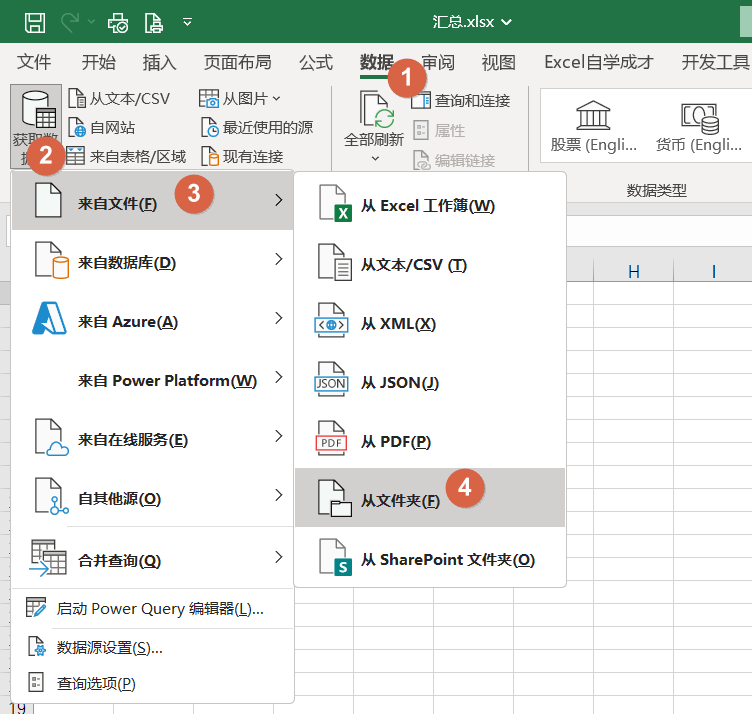Open Customize Quick Access Toolbar dropdown

tap(188, 22)
